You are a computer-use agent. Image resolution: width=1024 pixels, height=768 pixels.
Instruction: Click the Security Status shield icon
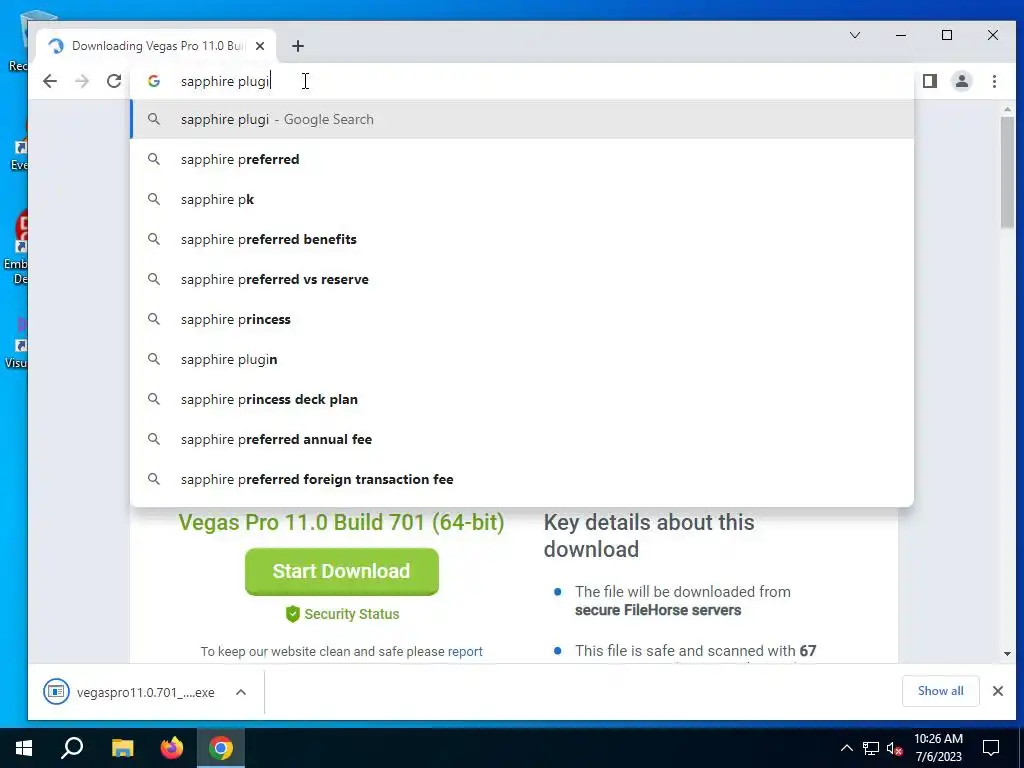click(x=293, y=614)
